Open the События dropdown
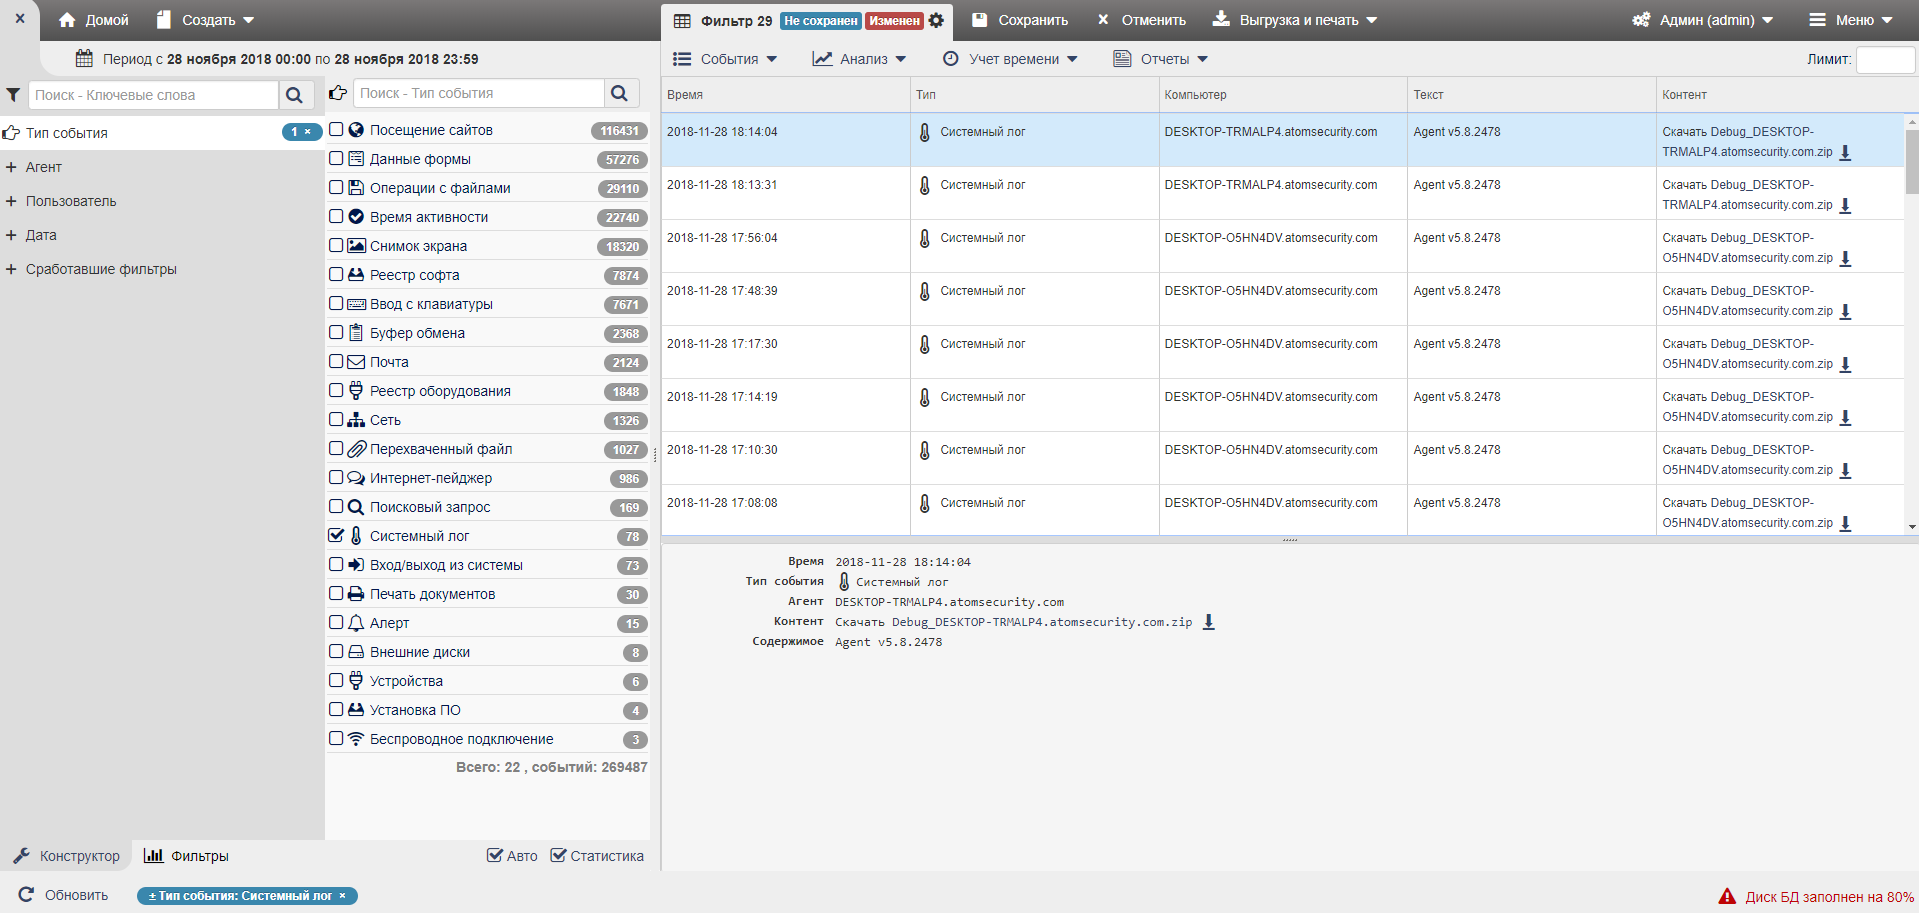The width and height of the screenshot is (1919, 913). [725, 59]
